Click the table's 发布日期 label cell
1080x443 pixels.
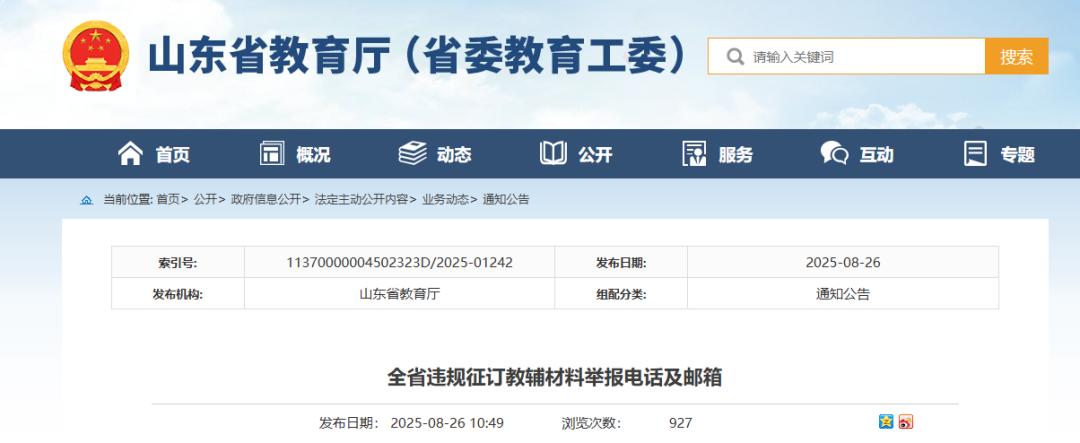pyautogui.click(x=621, y=262)
